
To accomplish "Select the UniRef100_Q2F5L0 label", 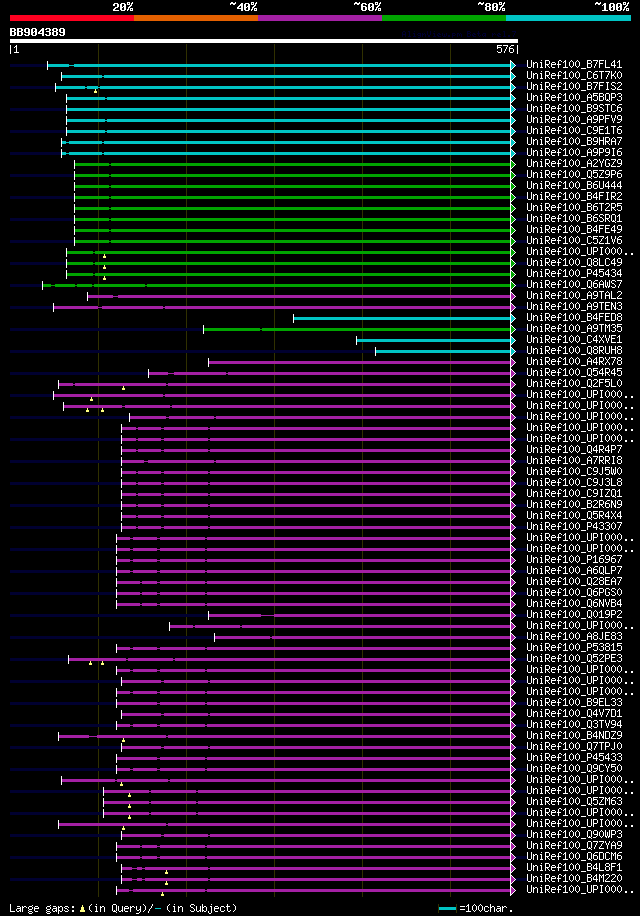I will click(x=574, y=383).
